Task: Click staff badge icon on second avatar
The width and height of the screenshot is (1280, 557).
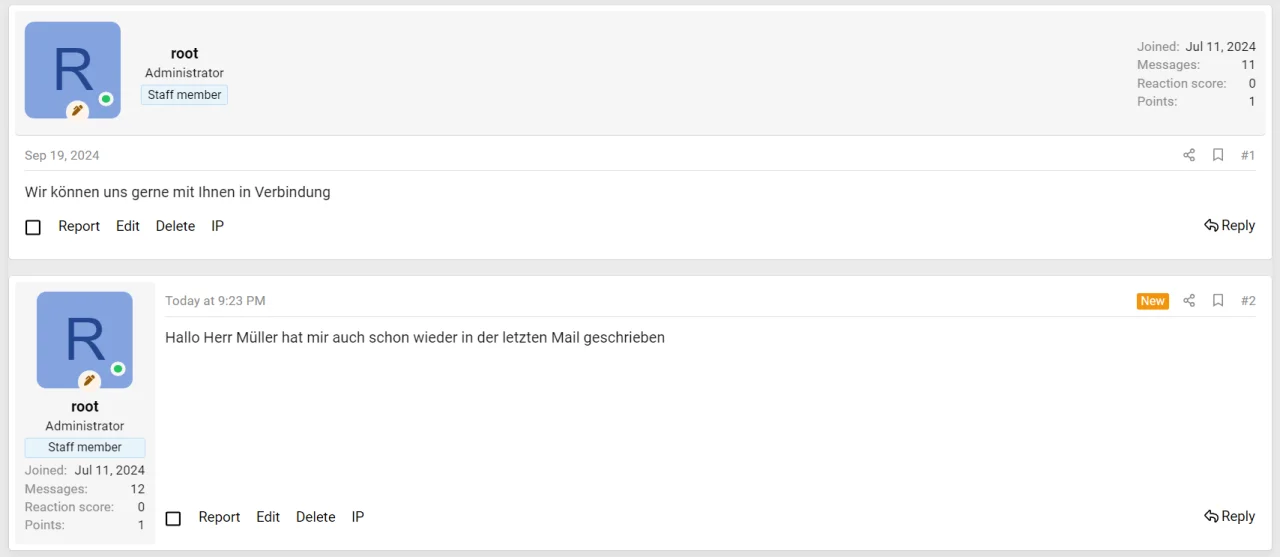Action: [89, 380]
